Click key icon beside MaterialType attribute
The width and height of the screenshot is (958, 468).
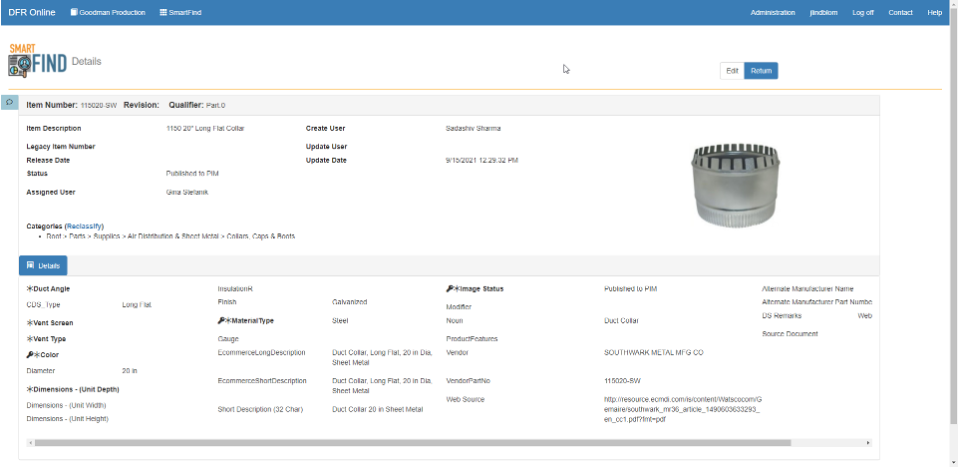(x=221, y=320)
